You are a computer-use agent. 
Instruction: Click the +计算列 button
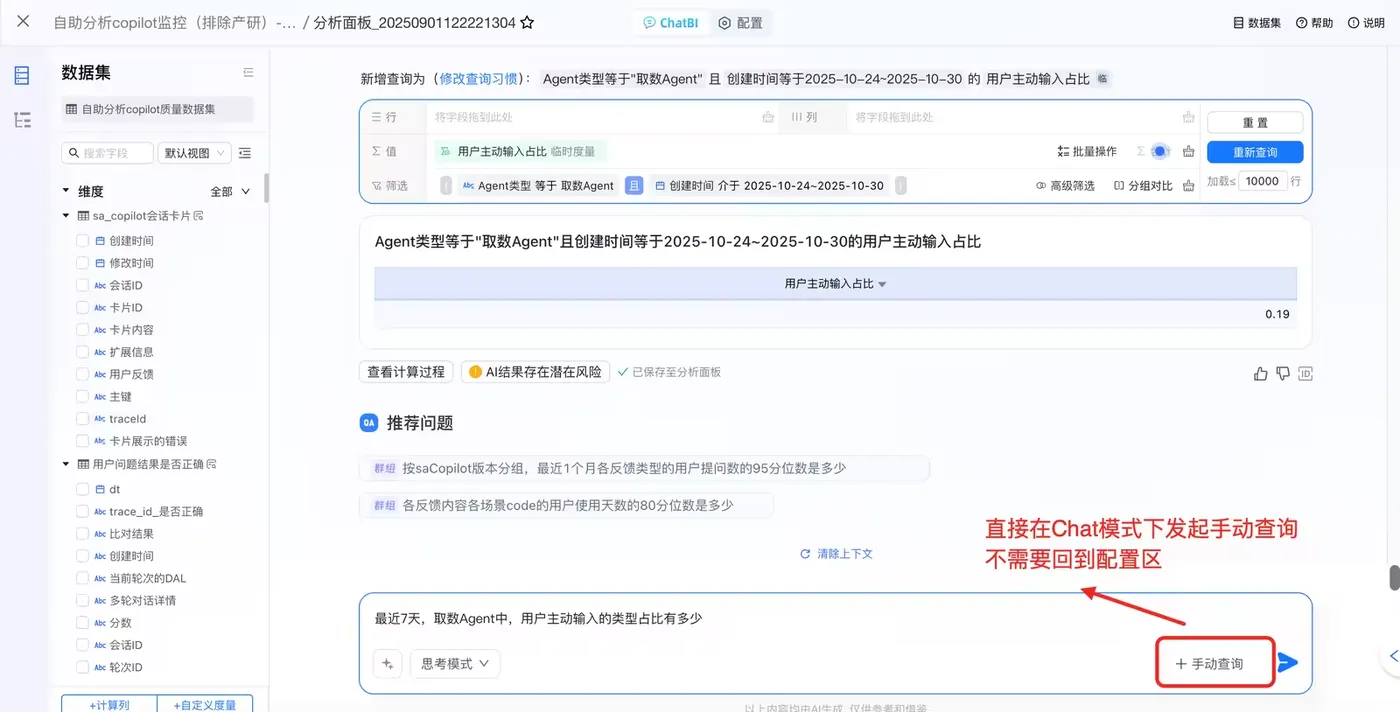pos(109,704)
